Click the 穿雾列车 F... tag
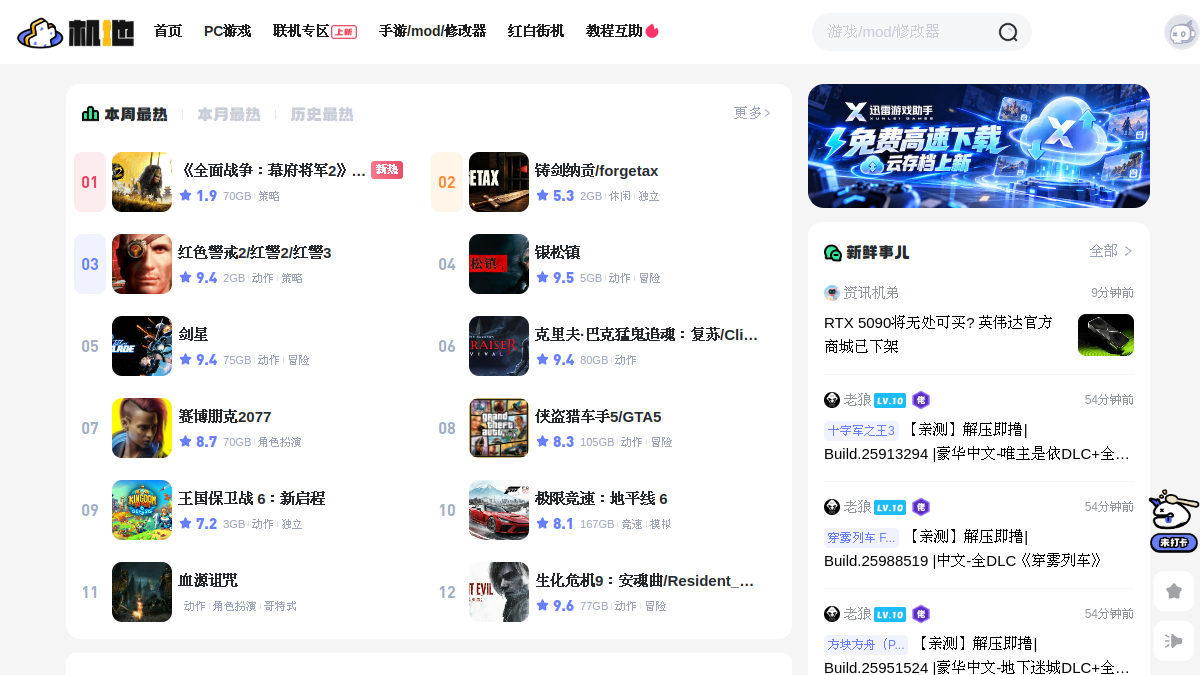The width and height of the screenshot is (1200, 675). (x=861, y=537)
